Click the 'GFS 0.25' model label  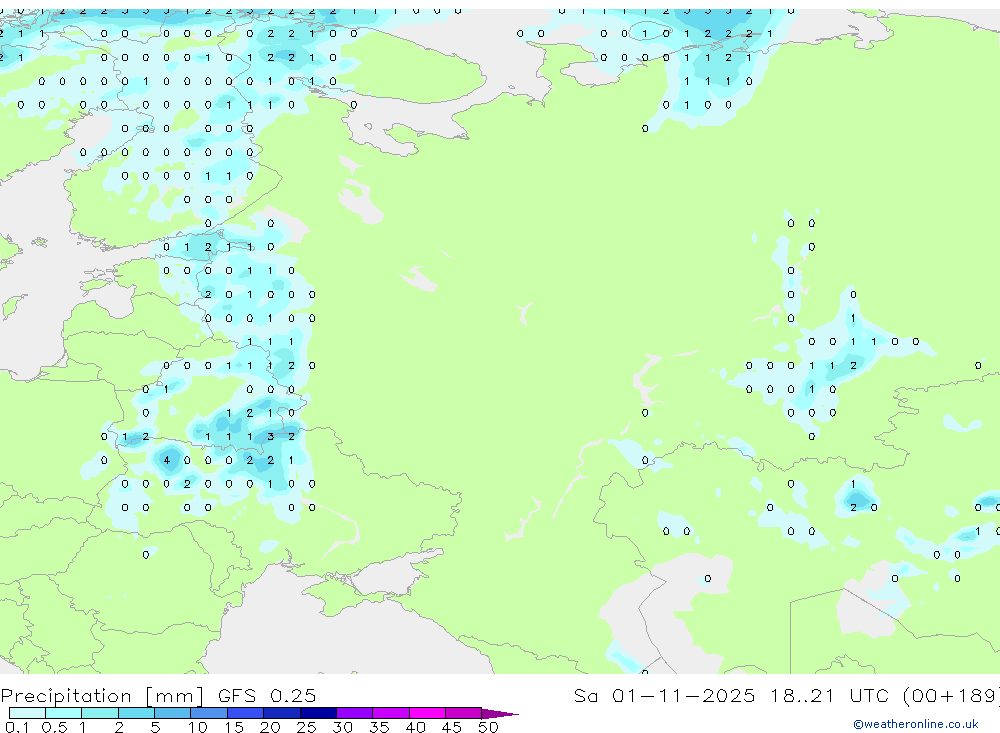267,695
